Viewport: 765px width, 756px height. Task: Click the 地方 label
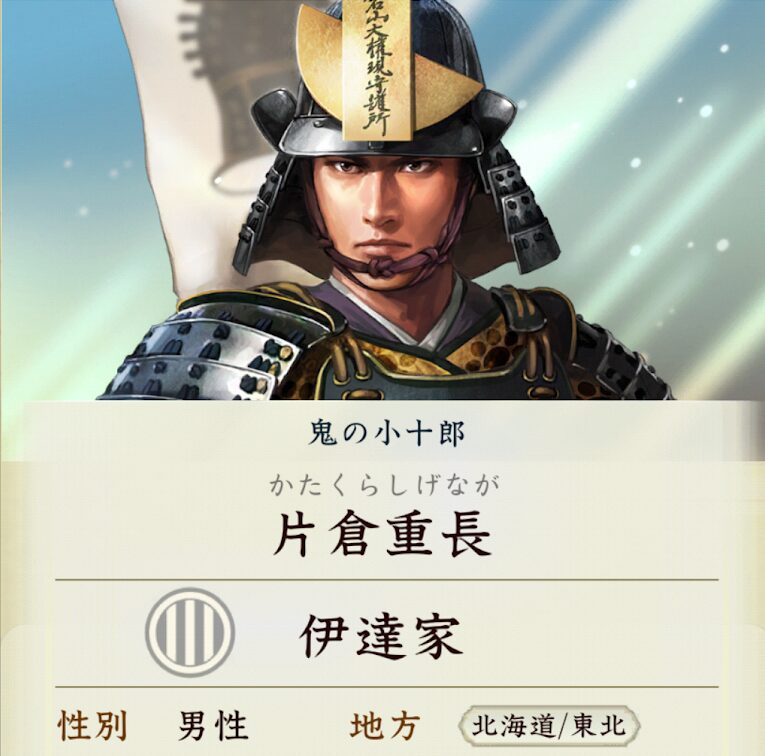click(385, 726)
